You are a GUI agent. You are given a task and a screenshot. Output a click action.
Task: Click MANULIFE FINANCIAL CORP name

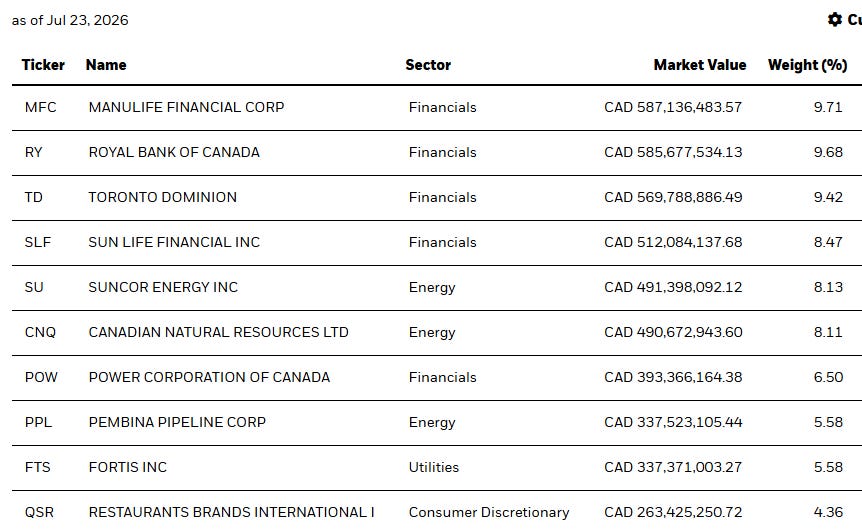pyautogui.click(x=186, y=107)
